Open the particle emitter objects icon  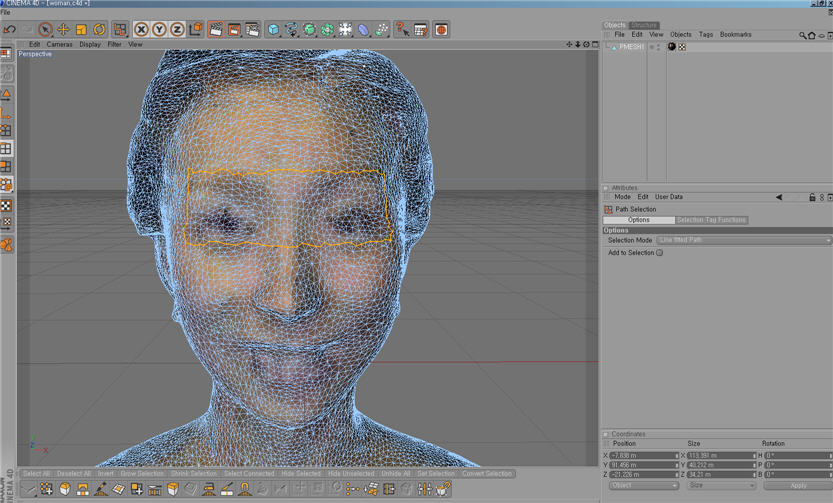381,30
